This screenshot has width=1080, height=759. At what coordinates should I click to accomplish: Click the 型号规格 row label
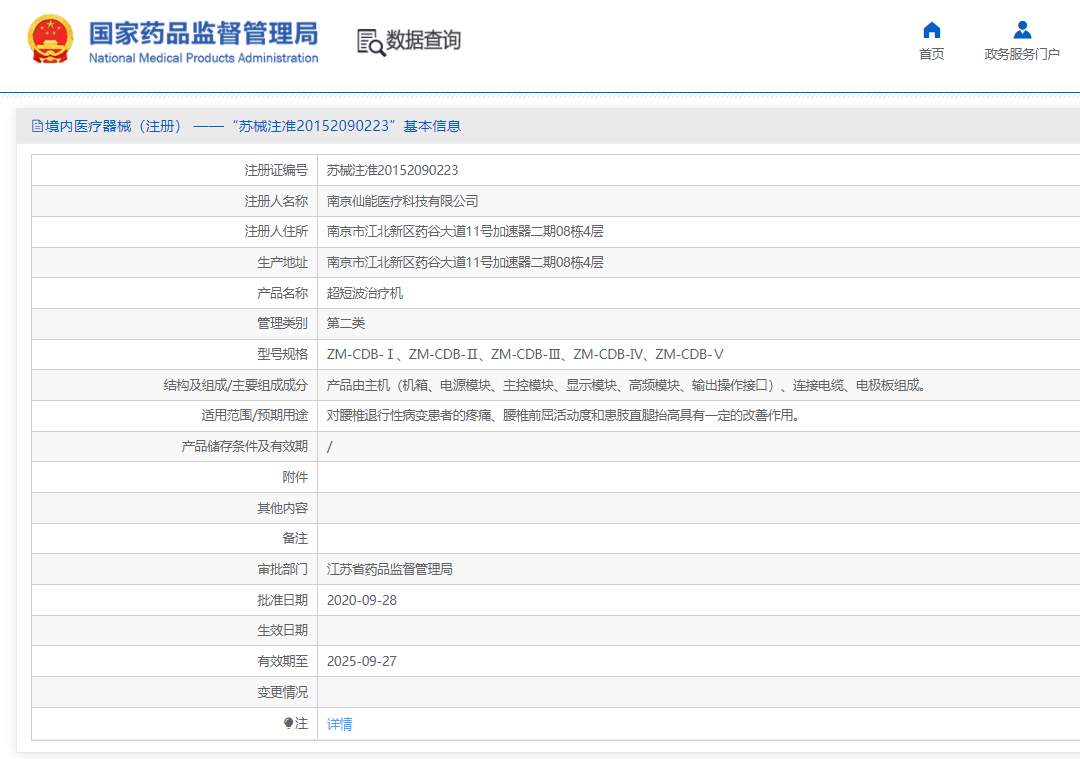(282, 354)
